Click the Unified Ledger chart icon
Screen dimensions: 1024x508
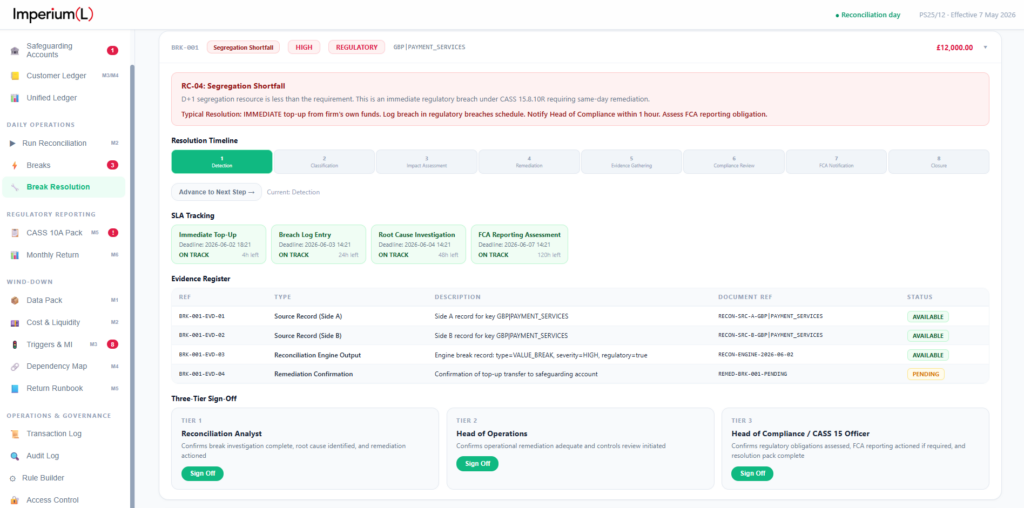click(15, 98)
